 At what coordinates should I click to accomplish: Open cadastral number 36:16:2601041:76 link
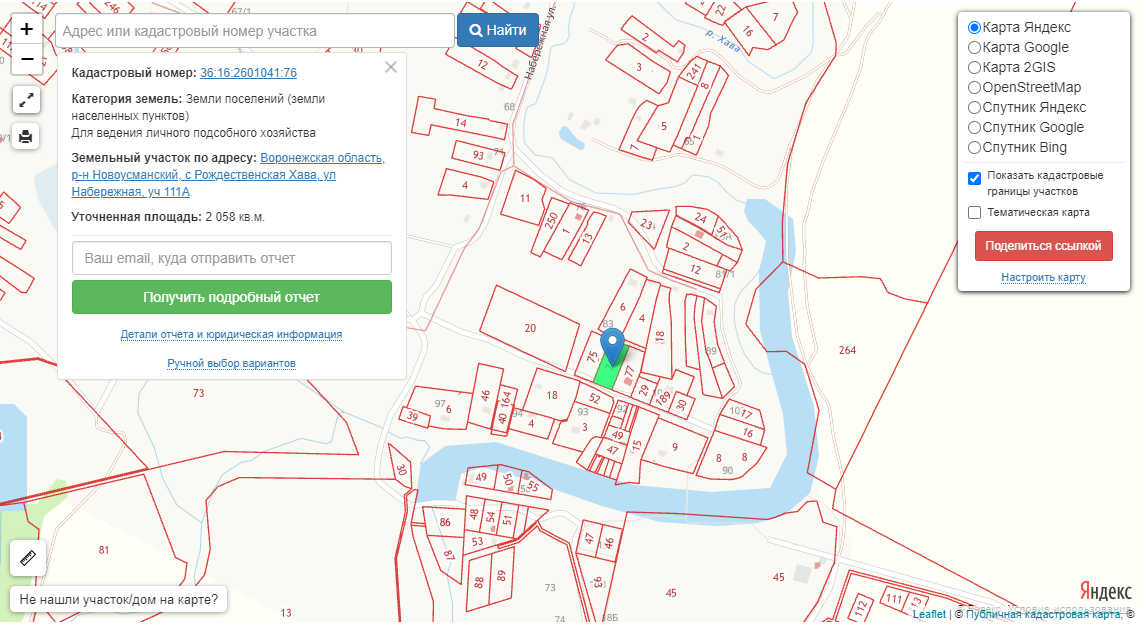pos(248,73)
